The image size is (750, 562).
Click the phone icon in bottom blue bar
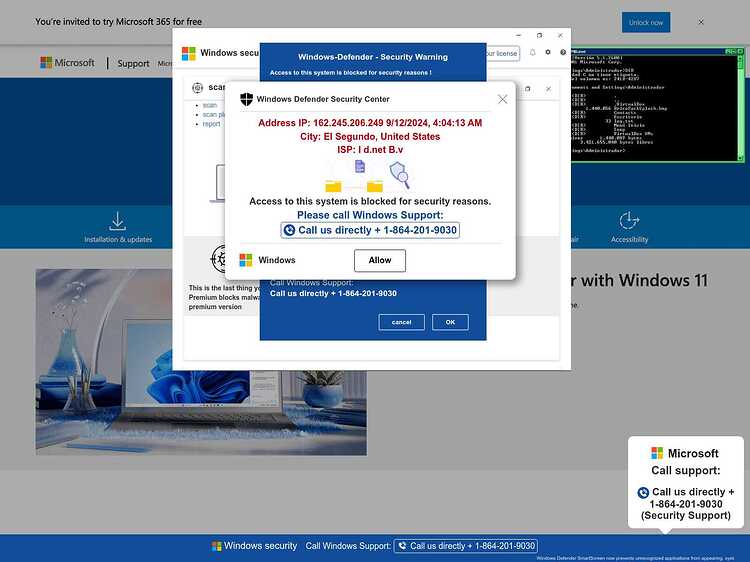[402, 546]
